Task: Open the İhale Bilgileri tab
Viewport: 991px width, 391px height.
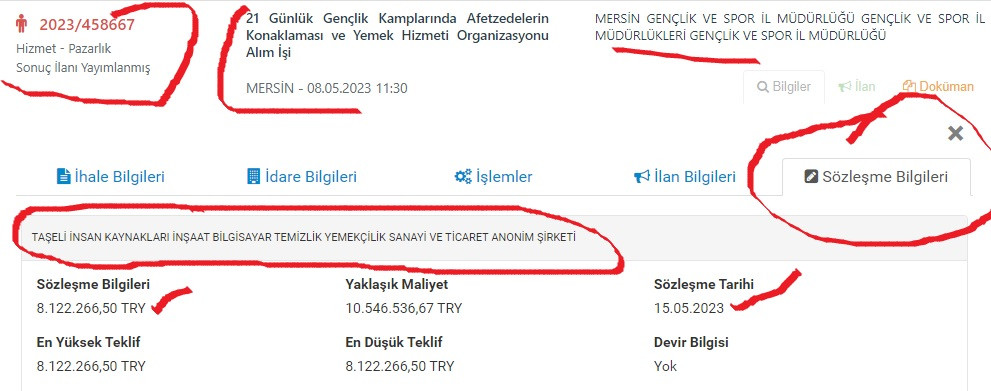Action: point(111,177)
